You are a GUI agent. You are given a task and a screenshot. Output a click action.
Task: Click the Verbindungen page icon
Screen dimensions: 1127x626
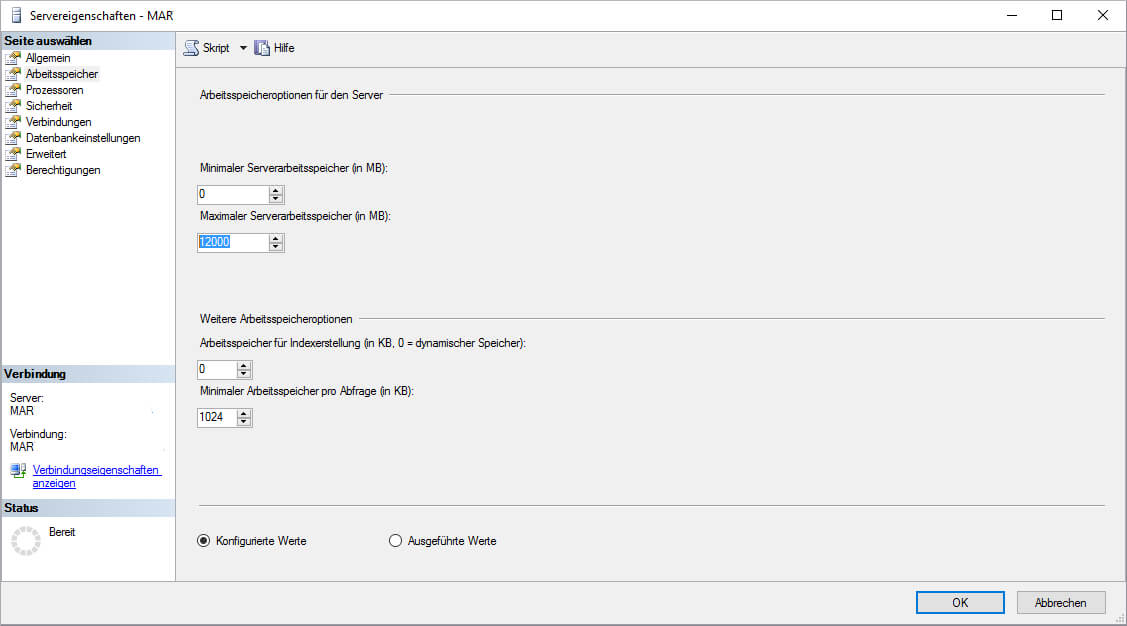pyautogui.click(x=13, y=122)
